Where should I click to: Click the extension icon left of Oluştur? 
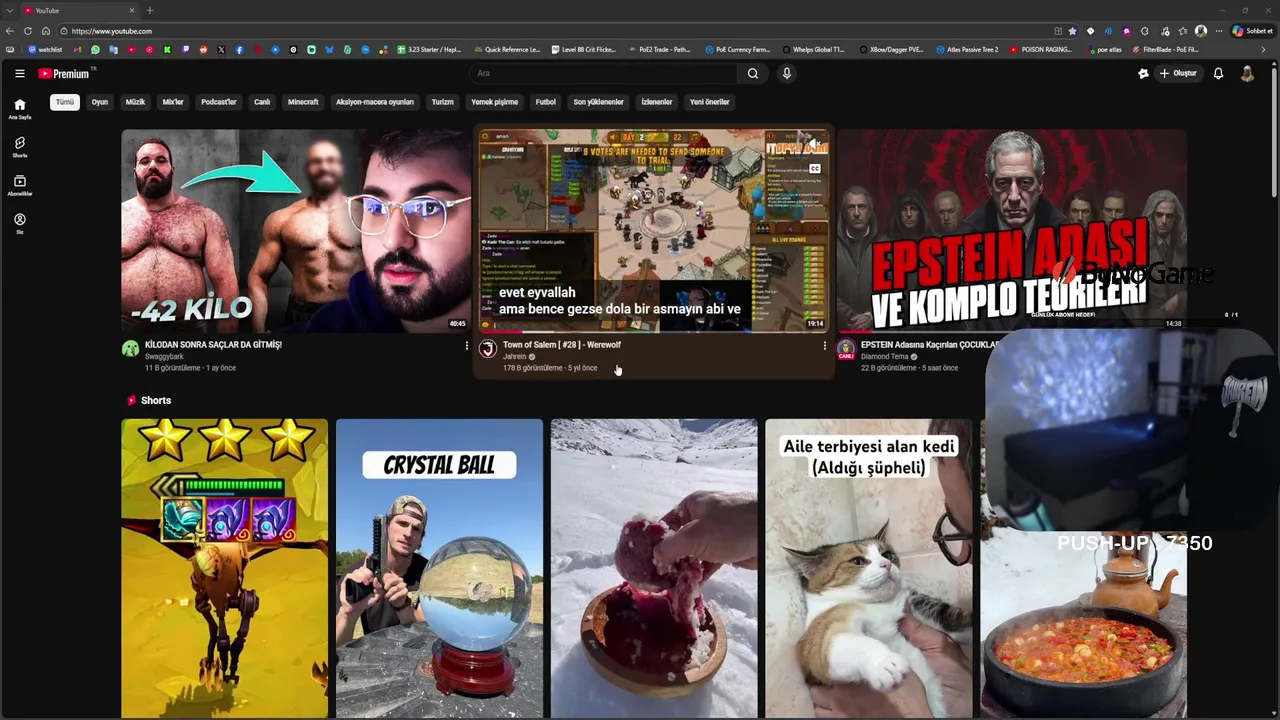1143,73
